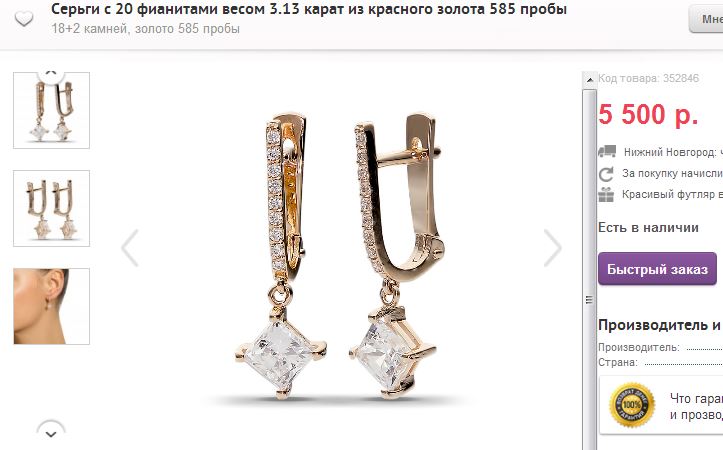The height and width of the screenshot is (450, 723).
Task: Click the bonus refresh arrow icon
Action: click(606, 174)
